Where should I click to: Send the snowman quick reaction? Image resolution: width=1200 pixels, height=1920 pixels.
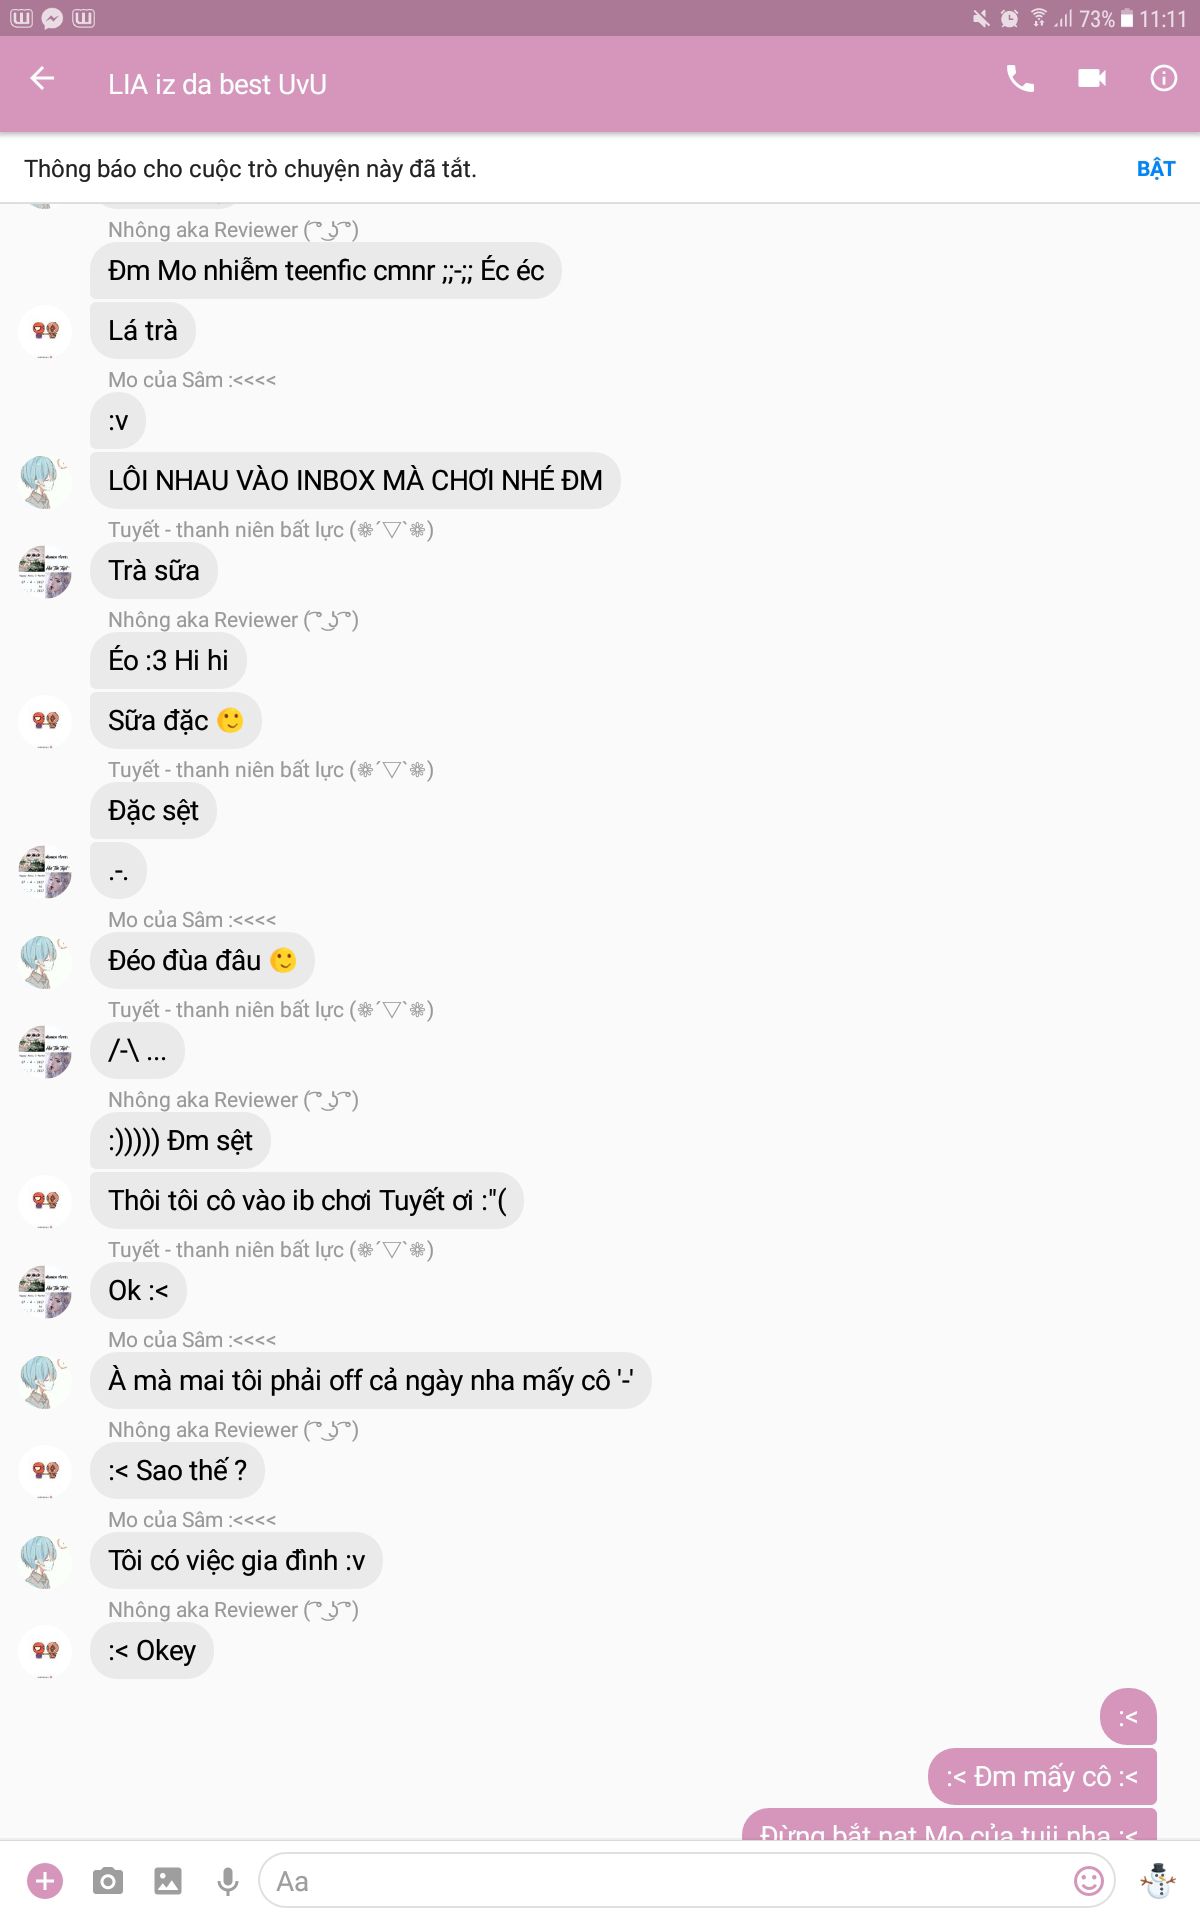1158,1881
